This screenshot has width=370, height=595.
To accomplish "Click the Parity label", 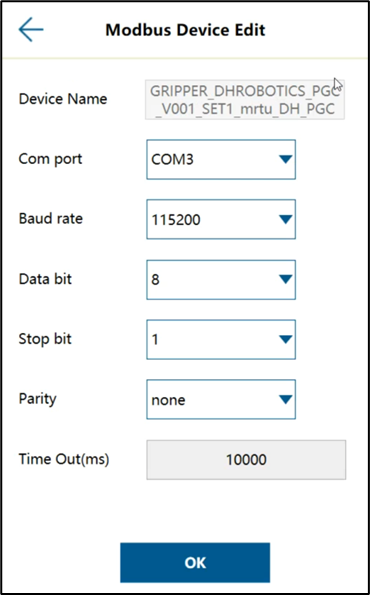I will click(38, 399).
